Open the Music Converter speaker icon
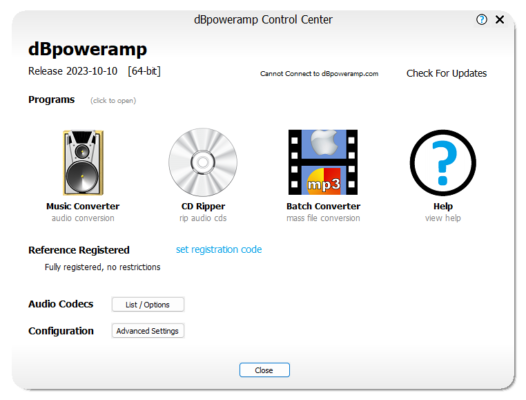 point(83,162)
